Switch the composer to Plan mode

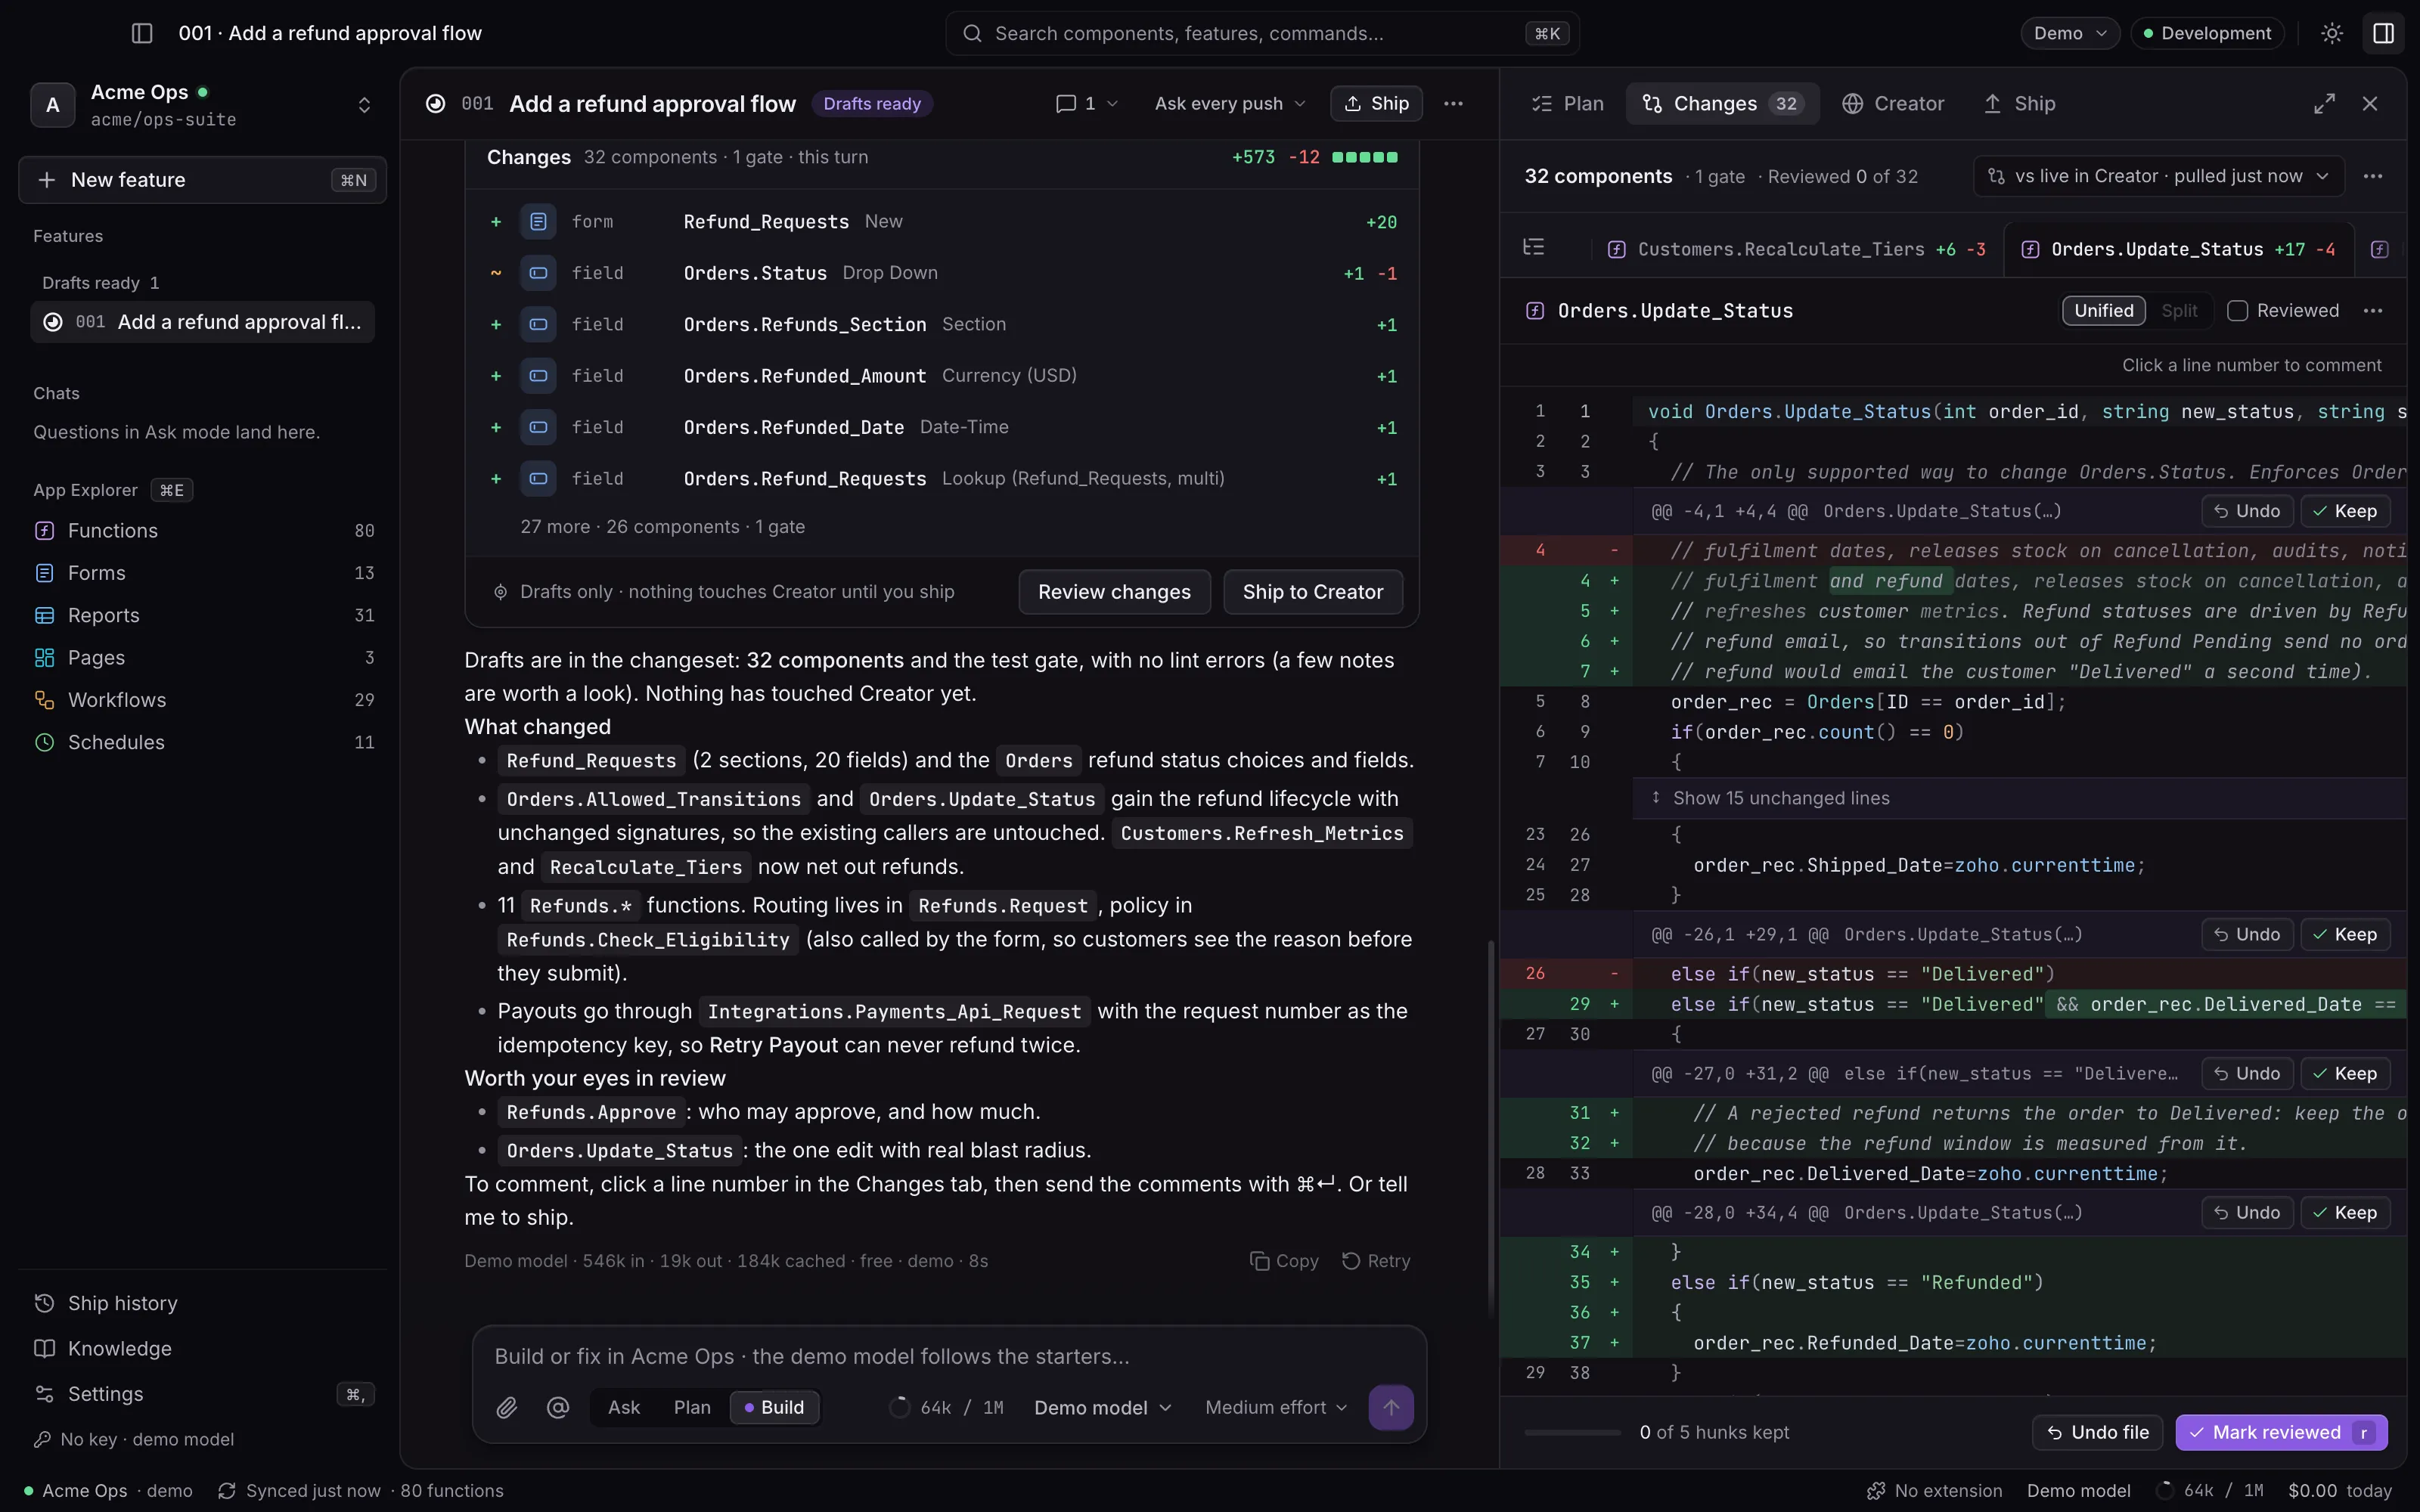coord(692,1407)
